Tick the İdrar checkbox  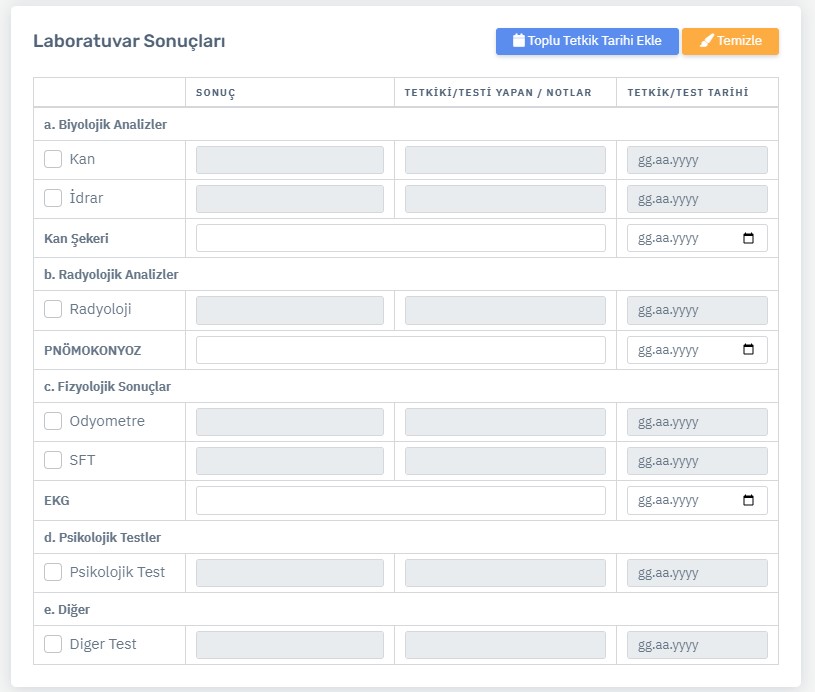click(53, 198)
